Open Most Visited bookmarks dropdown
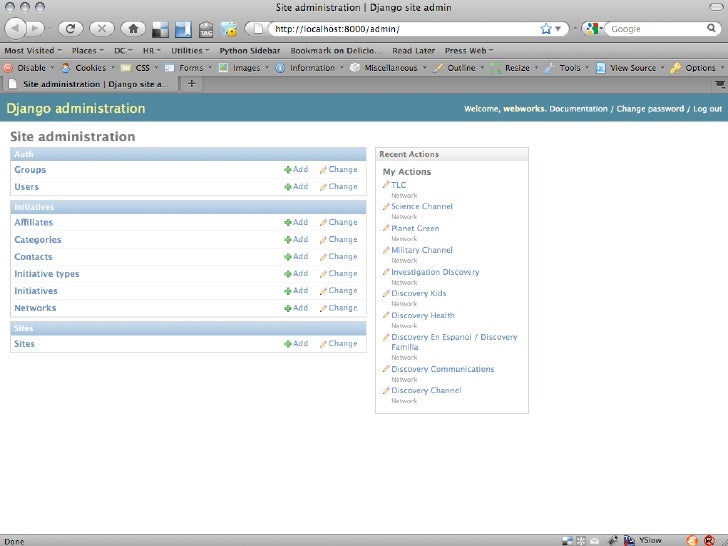Screen dimensions: 728x546 click(x=33, y=51)
